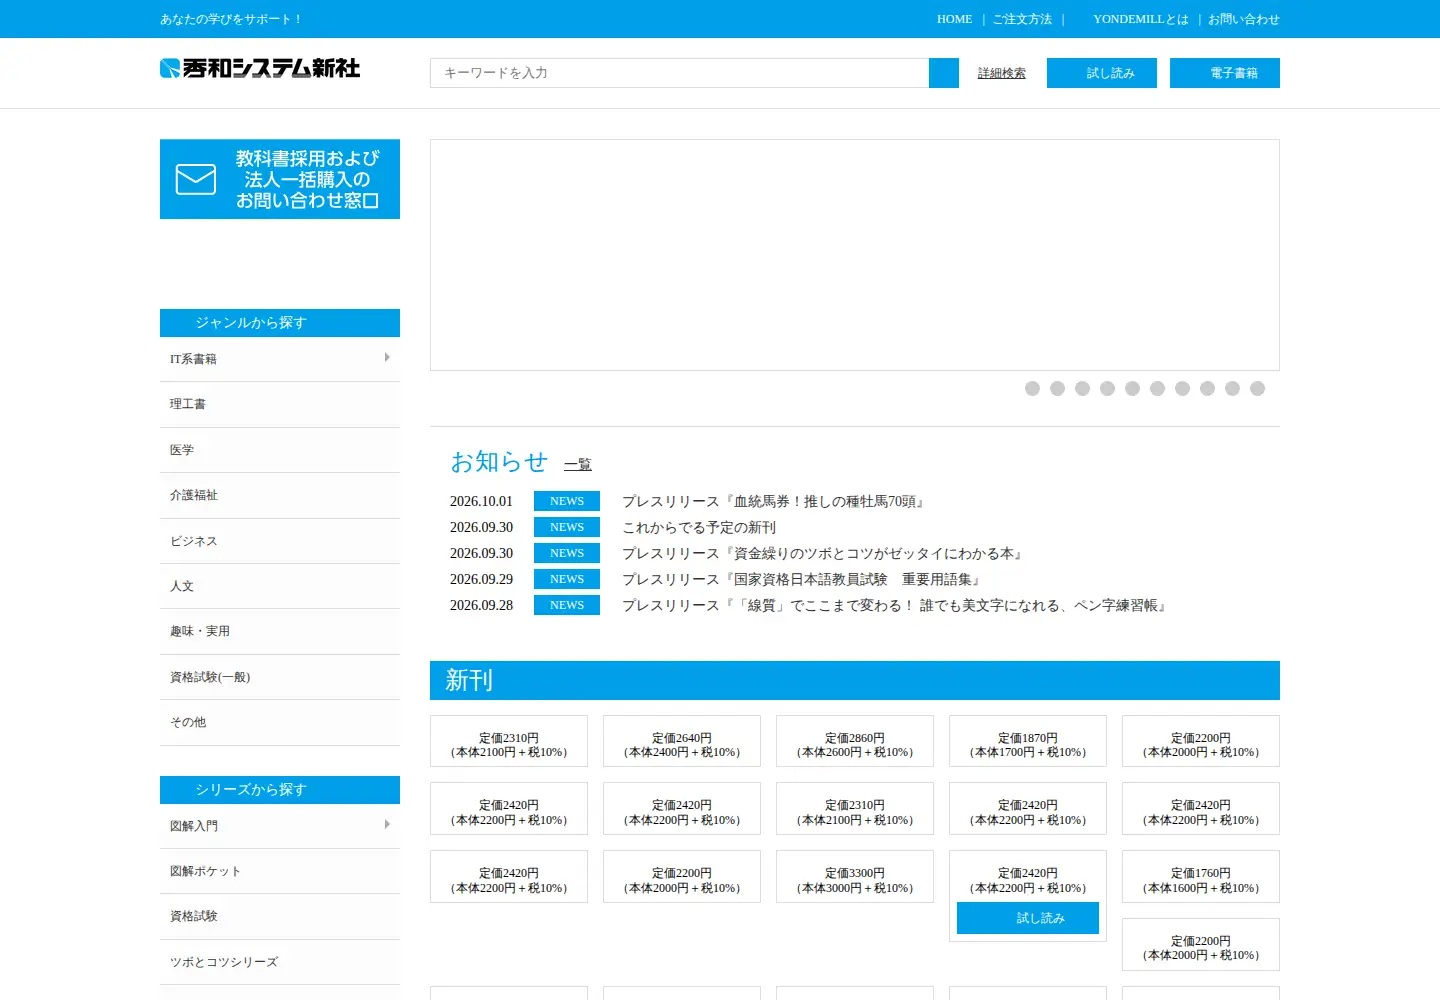This screenshot has width=1440, height=1000.
Task: Open the 介護福祉 genre
Action: 280,496
